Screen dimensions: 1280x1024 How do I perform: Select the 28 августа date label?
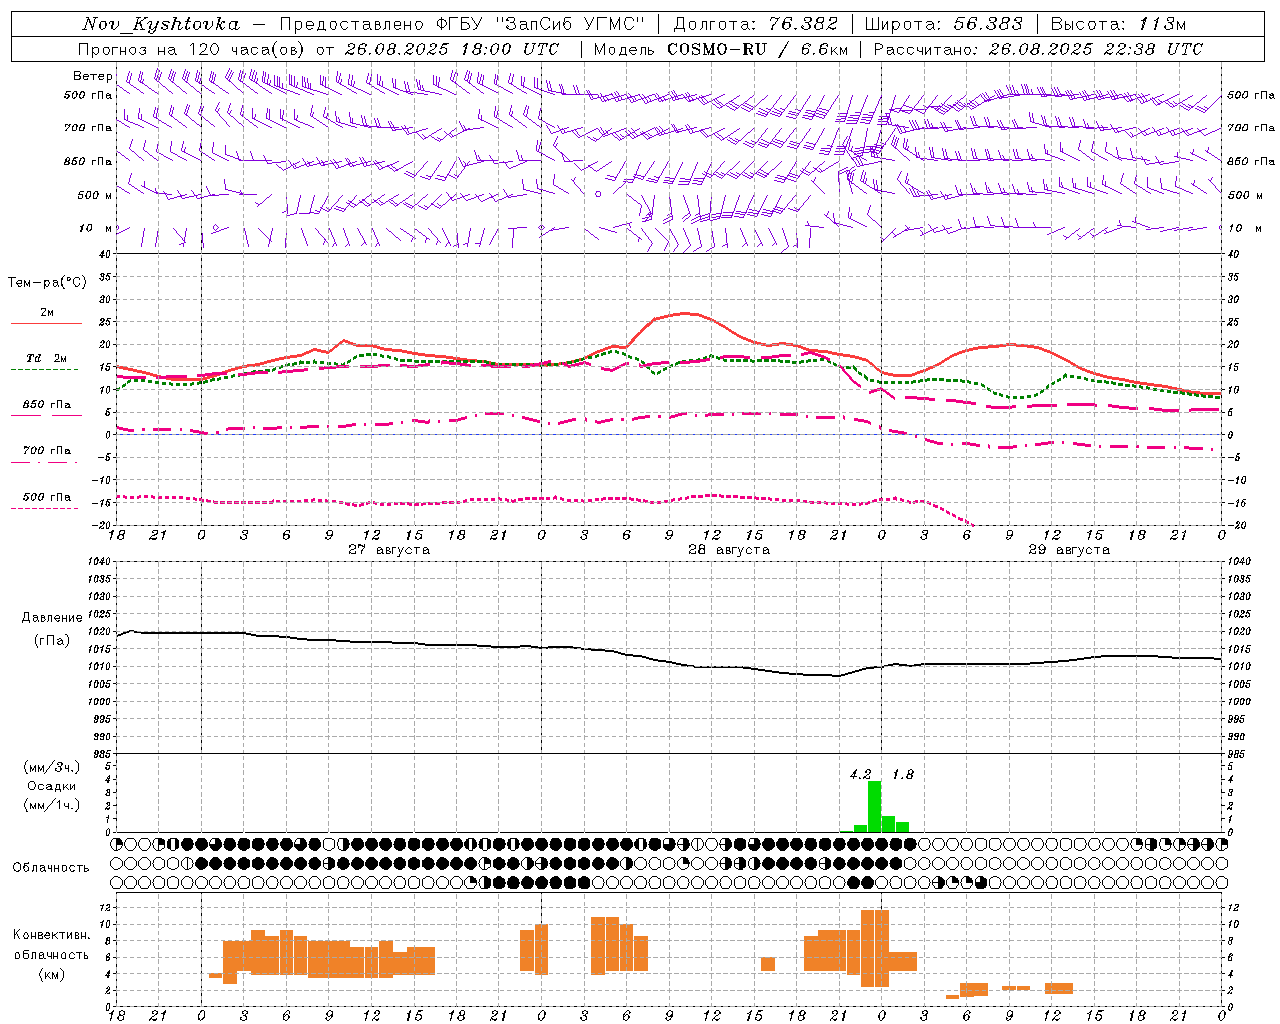coord(729,550)
